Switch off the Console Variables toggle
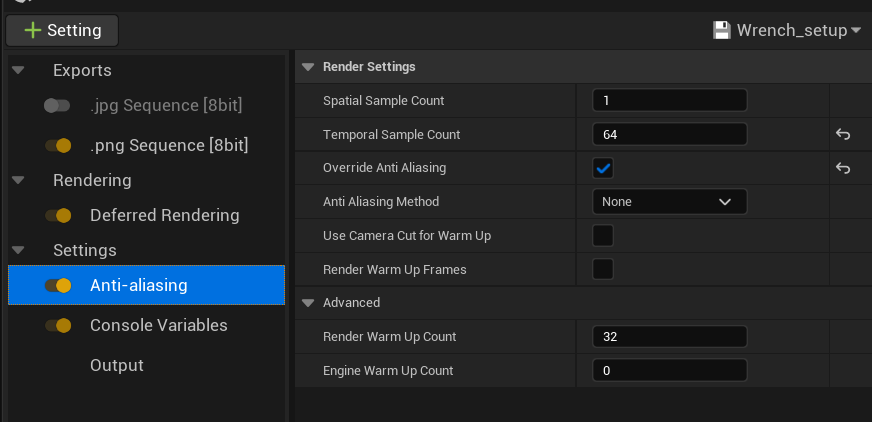Image resolution: width=872 pixels, height=422 pixels. [57, 325]
